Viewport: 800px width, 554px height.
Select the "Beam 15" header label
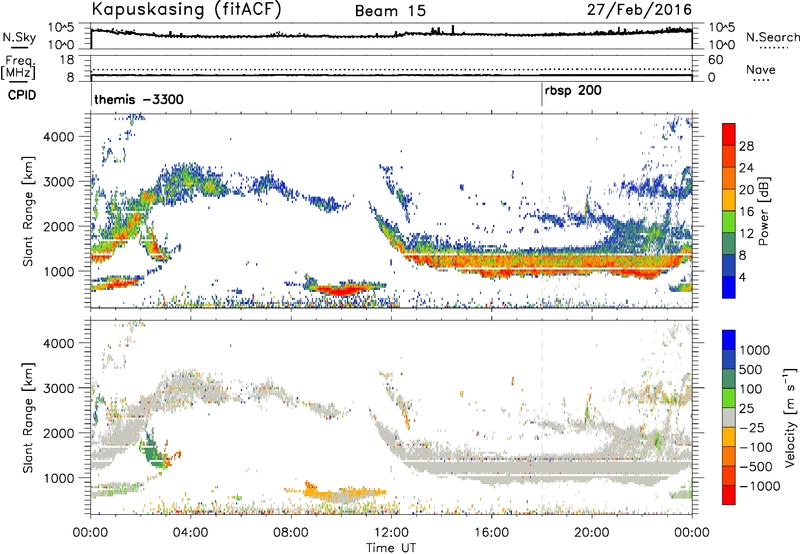click(390, 11)
